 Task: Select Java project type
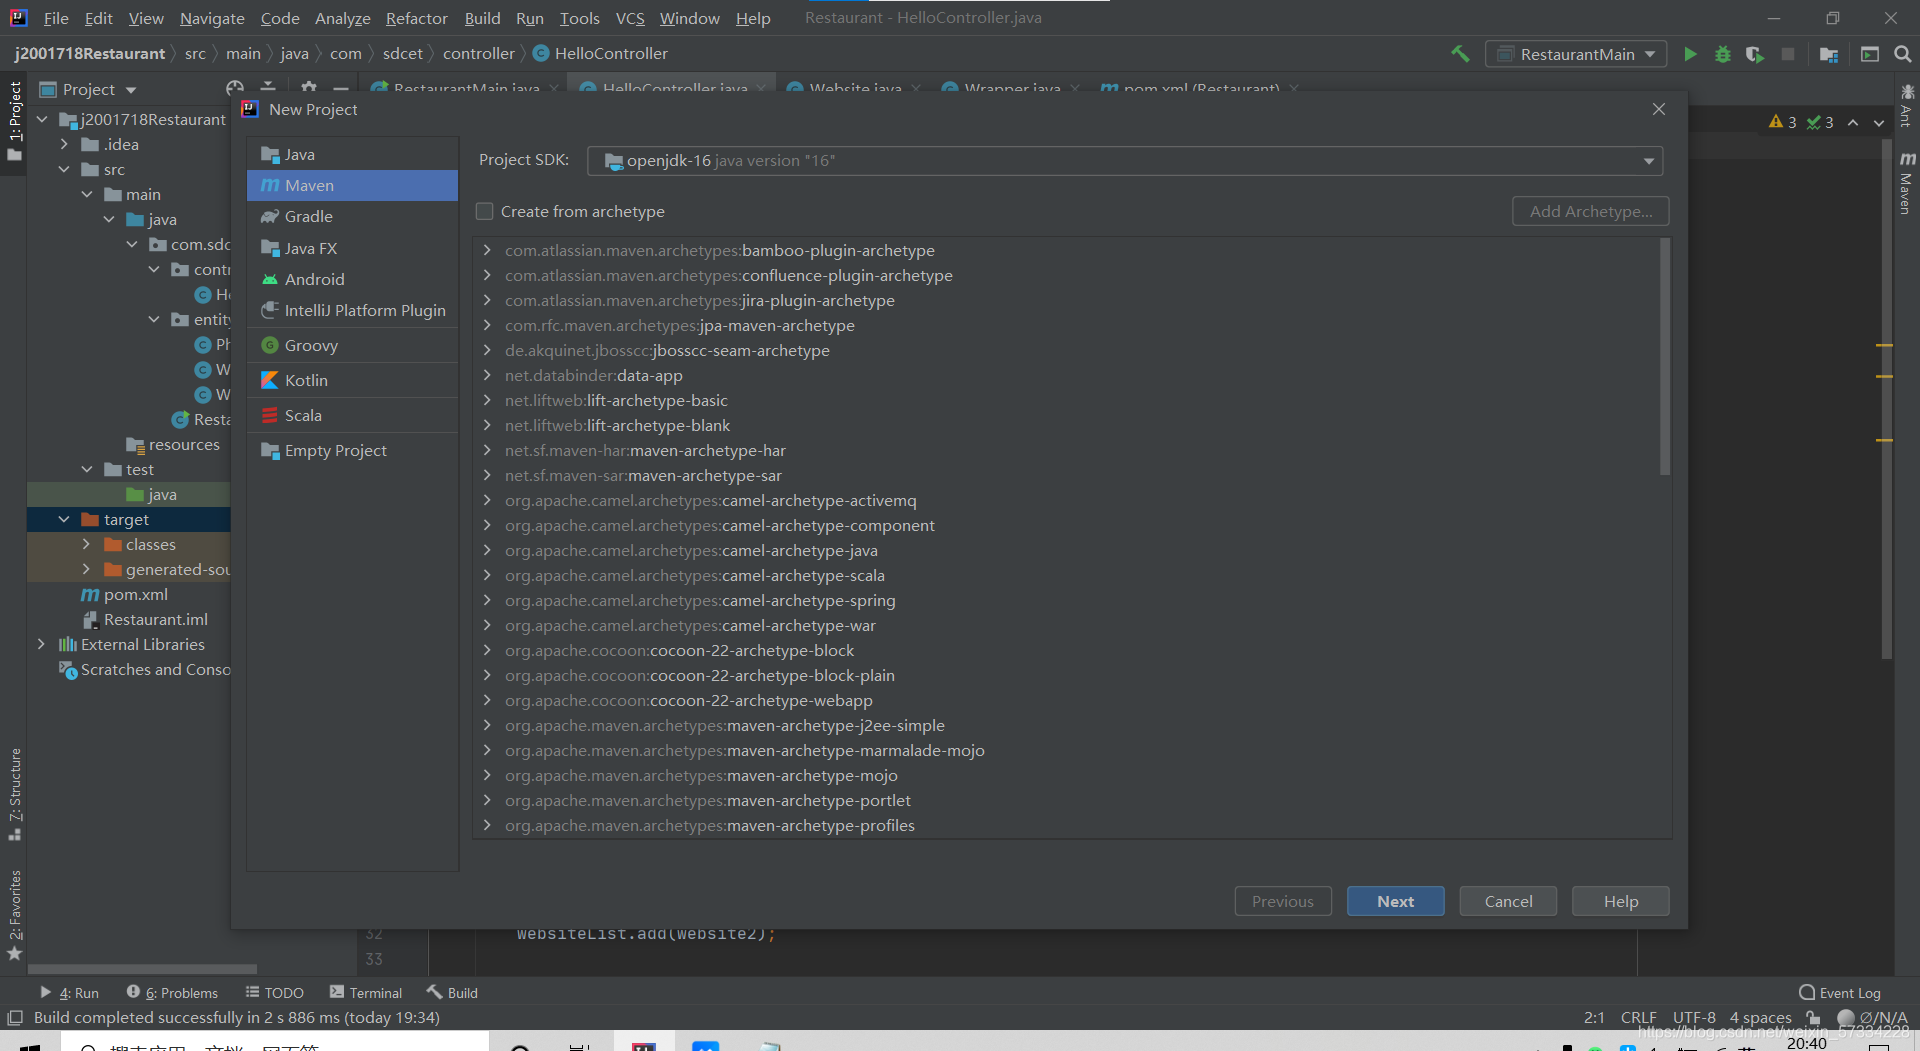pyautogui.click(x=352, y=154)
